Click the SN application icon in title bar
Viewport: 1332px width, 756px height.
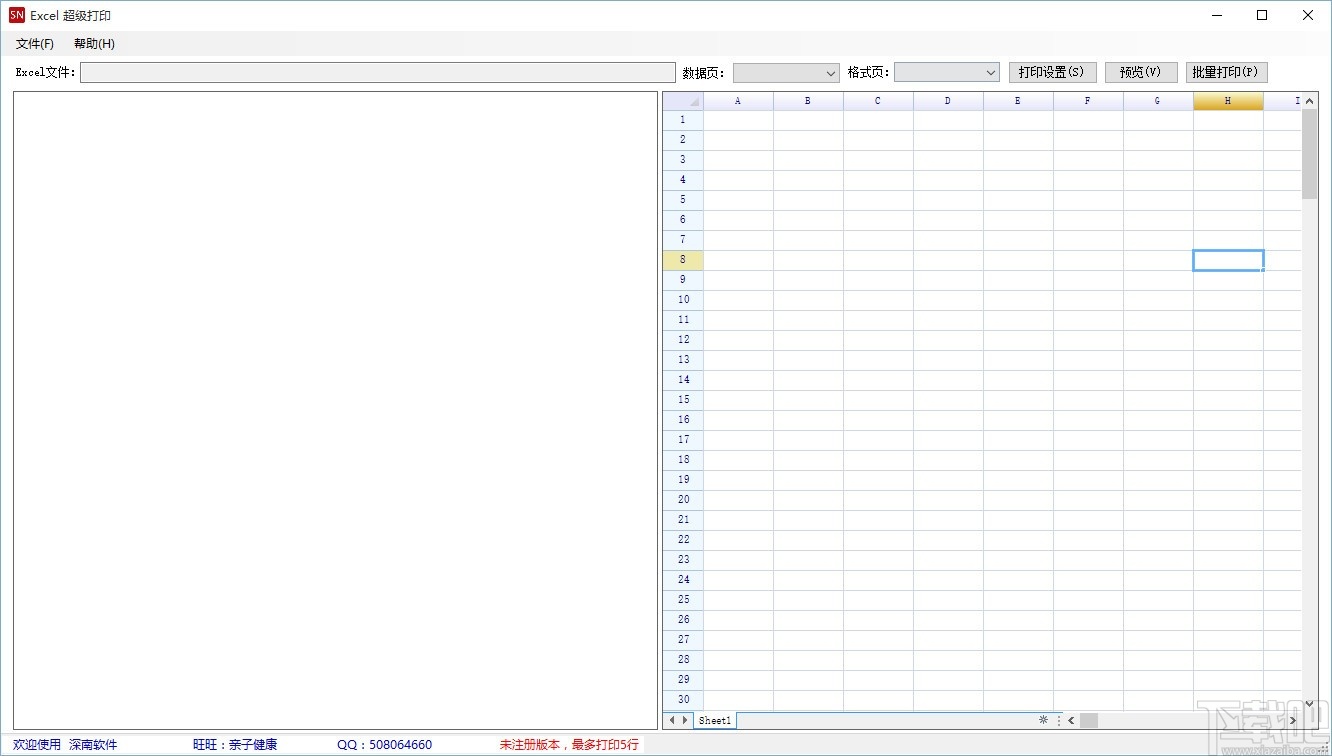pos(16,15)
